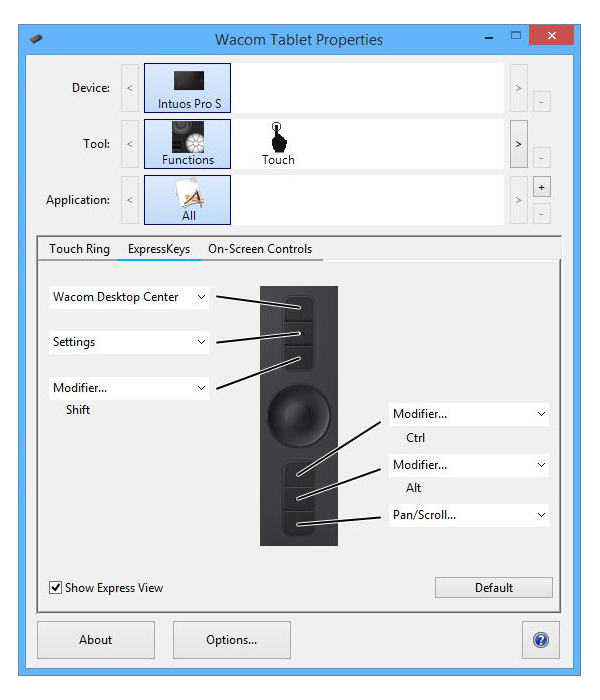Minimize the Wacom Tablet Properties window

[489, 38]
